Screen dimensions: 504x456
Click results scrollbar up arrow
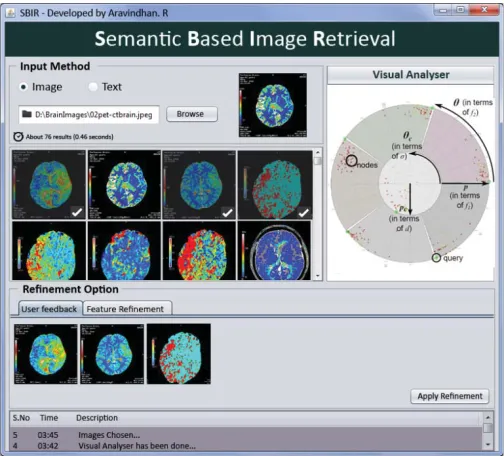318,152
